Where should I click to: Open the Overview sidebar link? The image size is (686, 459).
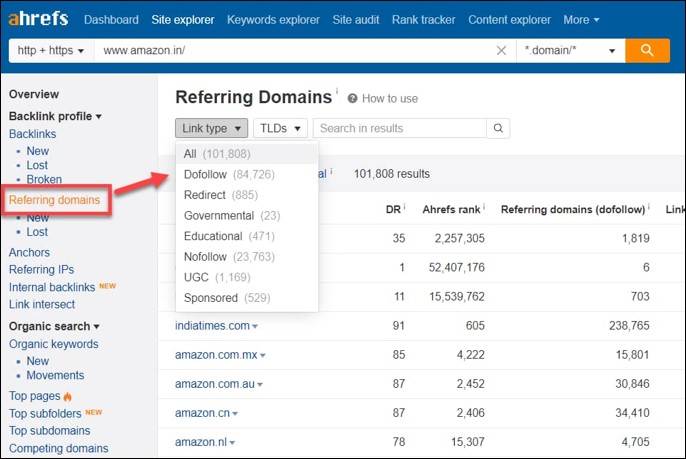pyautogui.click(x=34, y=94)
